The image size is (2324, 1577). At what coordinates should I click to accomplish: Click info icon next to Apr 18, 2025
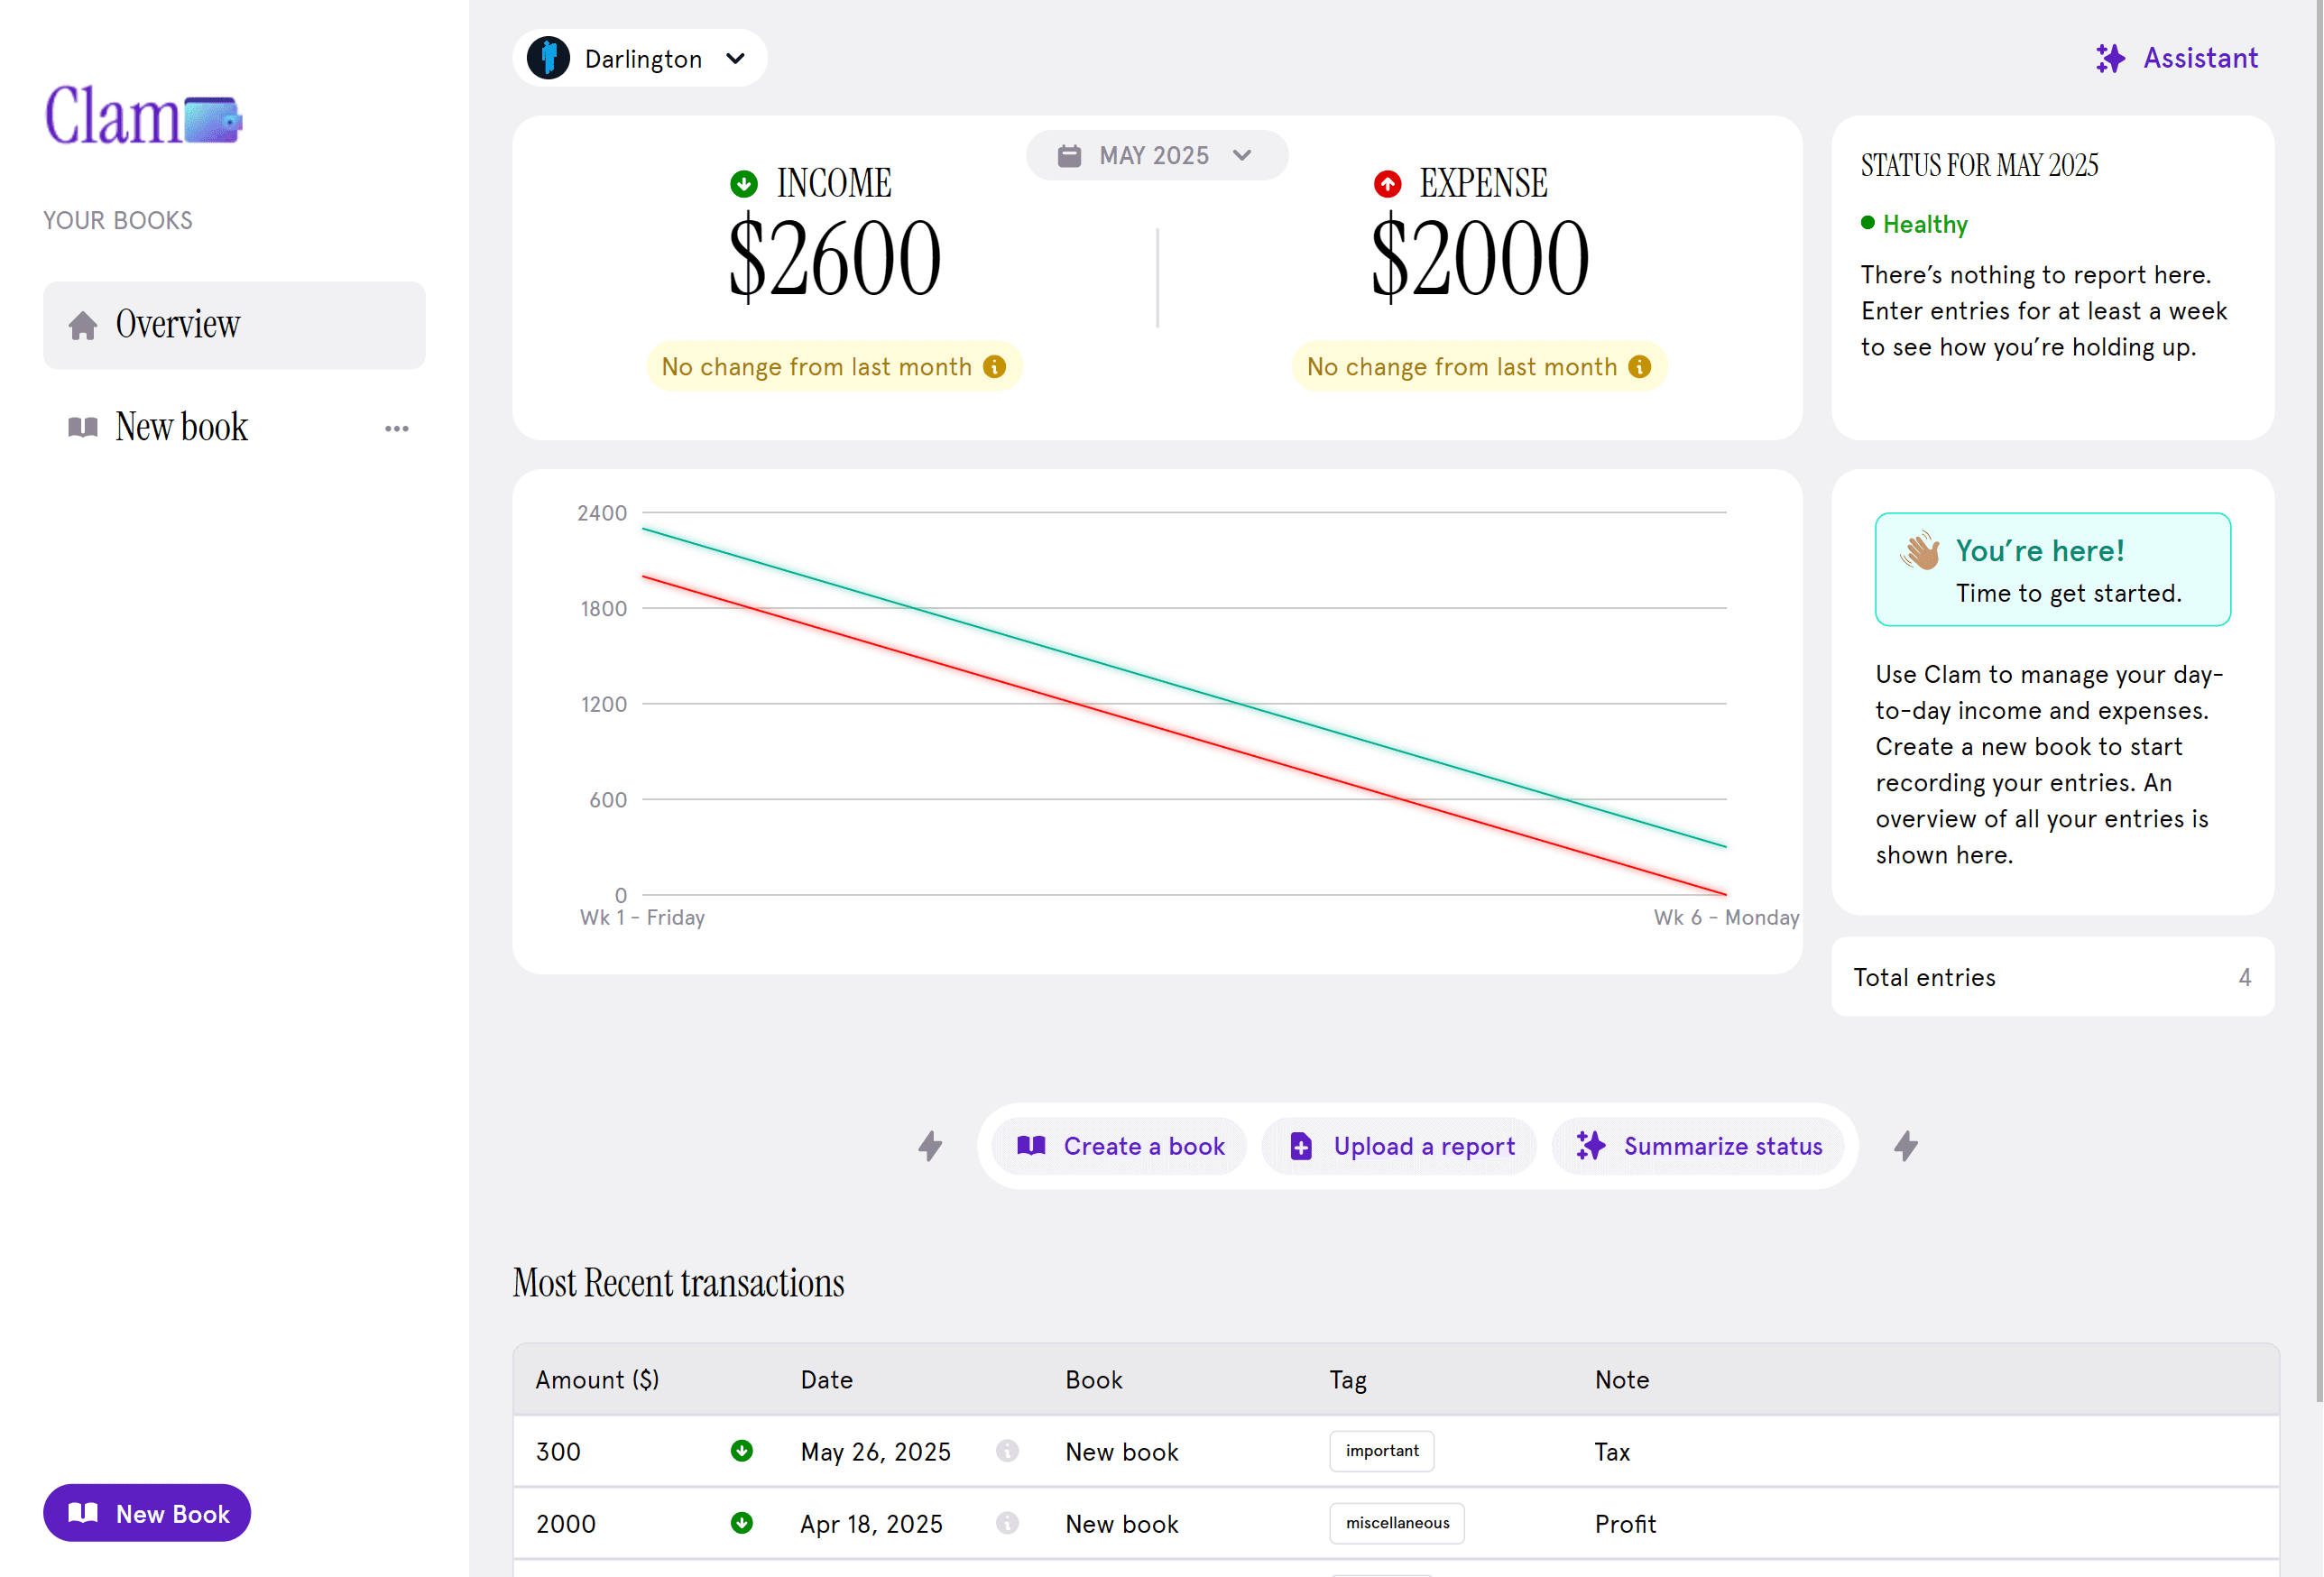coord(1007,1523)
